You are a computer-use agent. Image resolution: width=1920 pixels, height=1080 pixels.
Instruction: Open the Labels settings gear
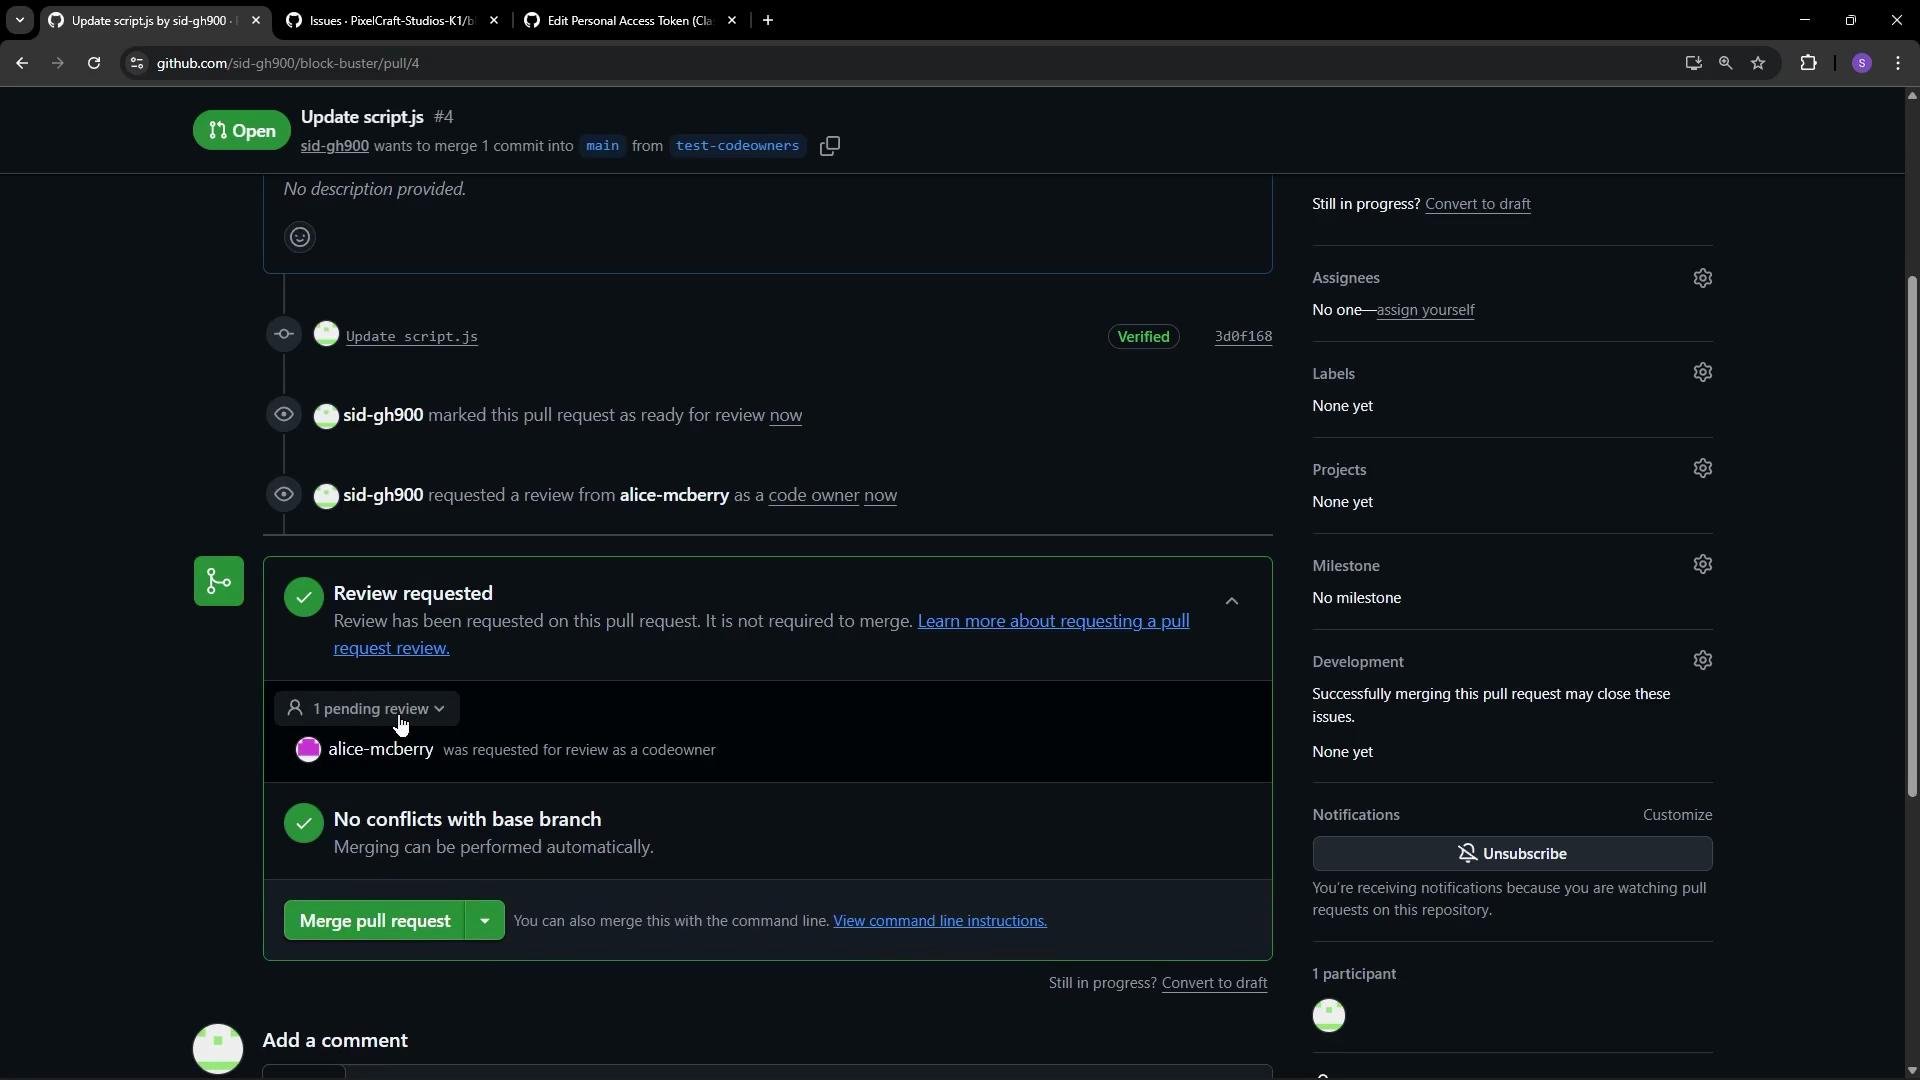click(x=1703, y=372)
